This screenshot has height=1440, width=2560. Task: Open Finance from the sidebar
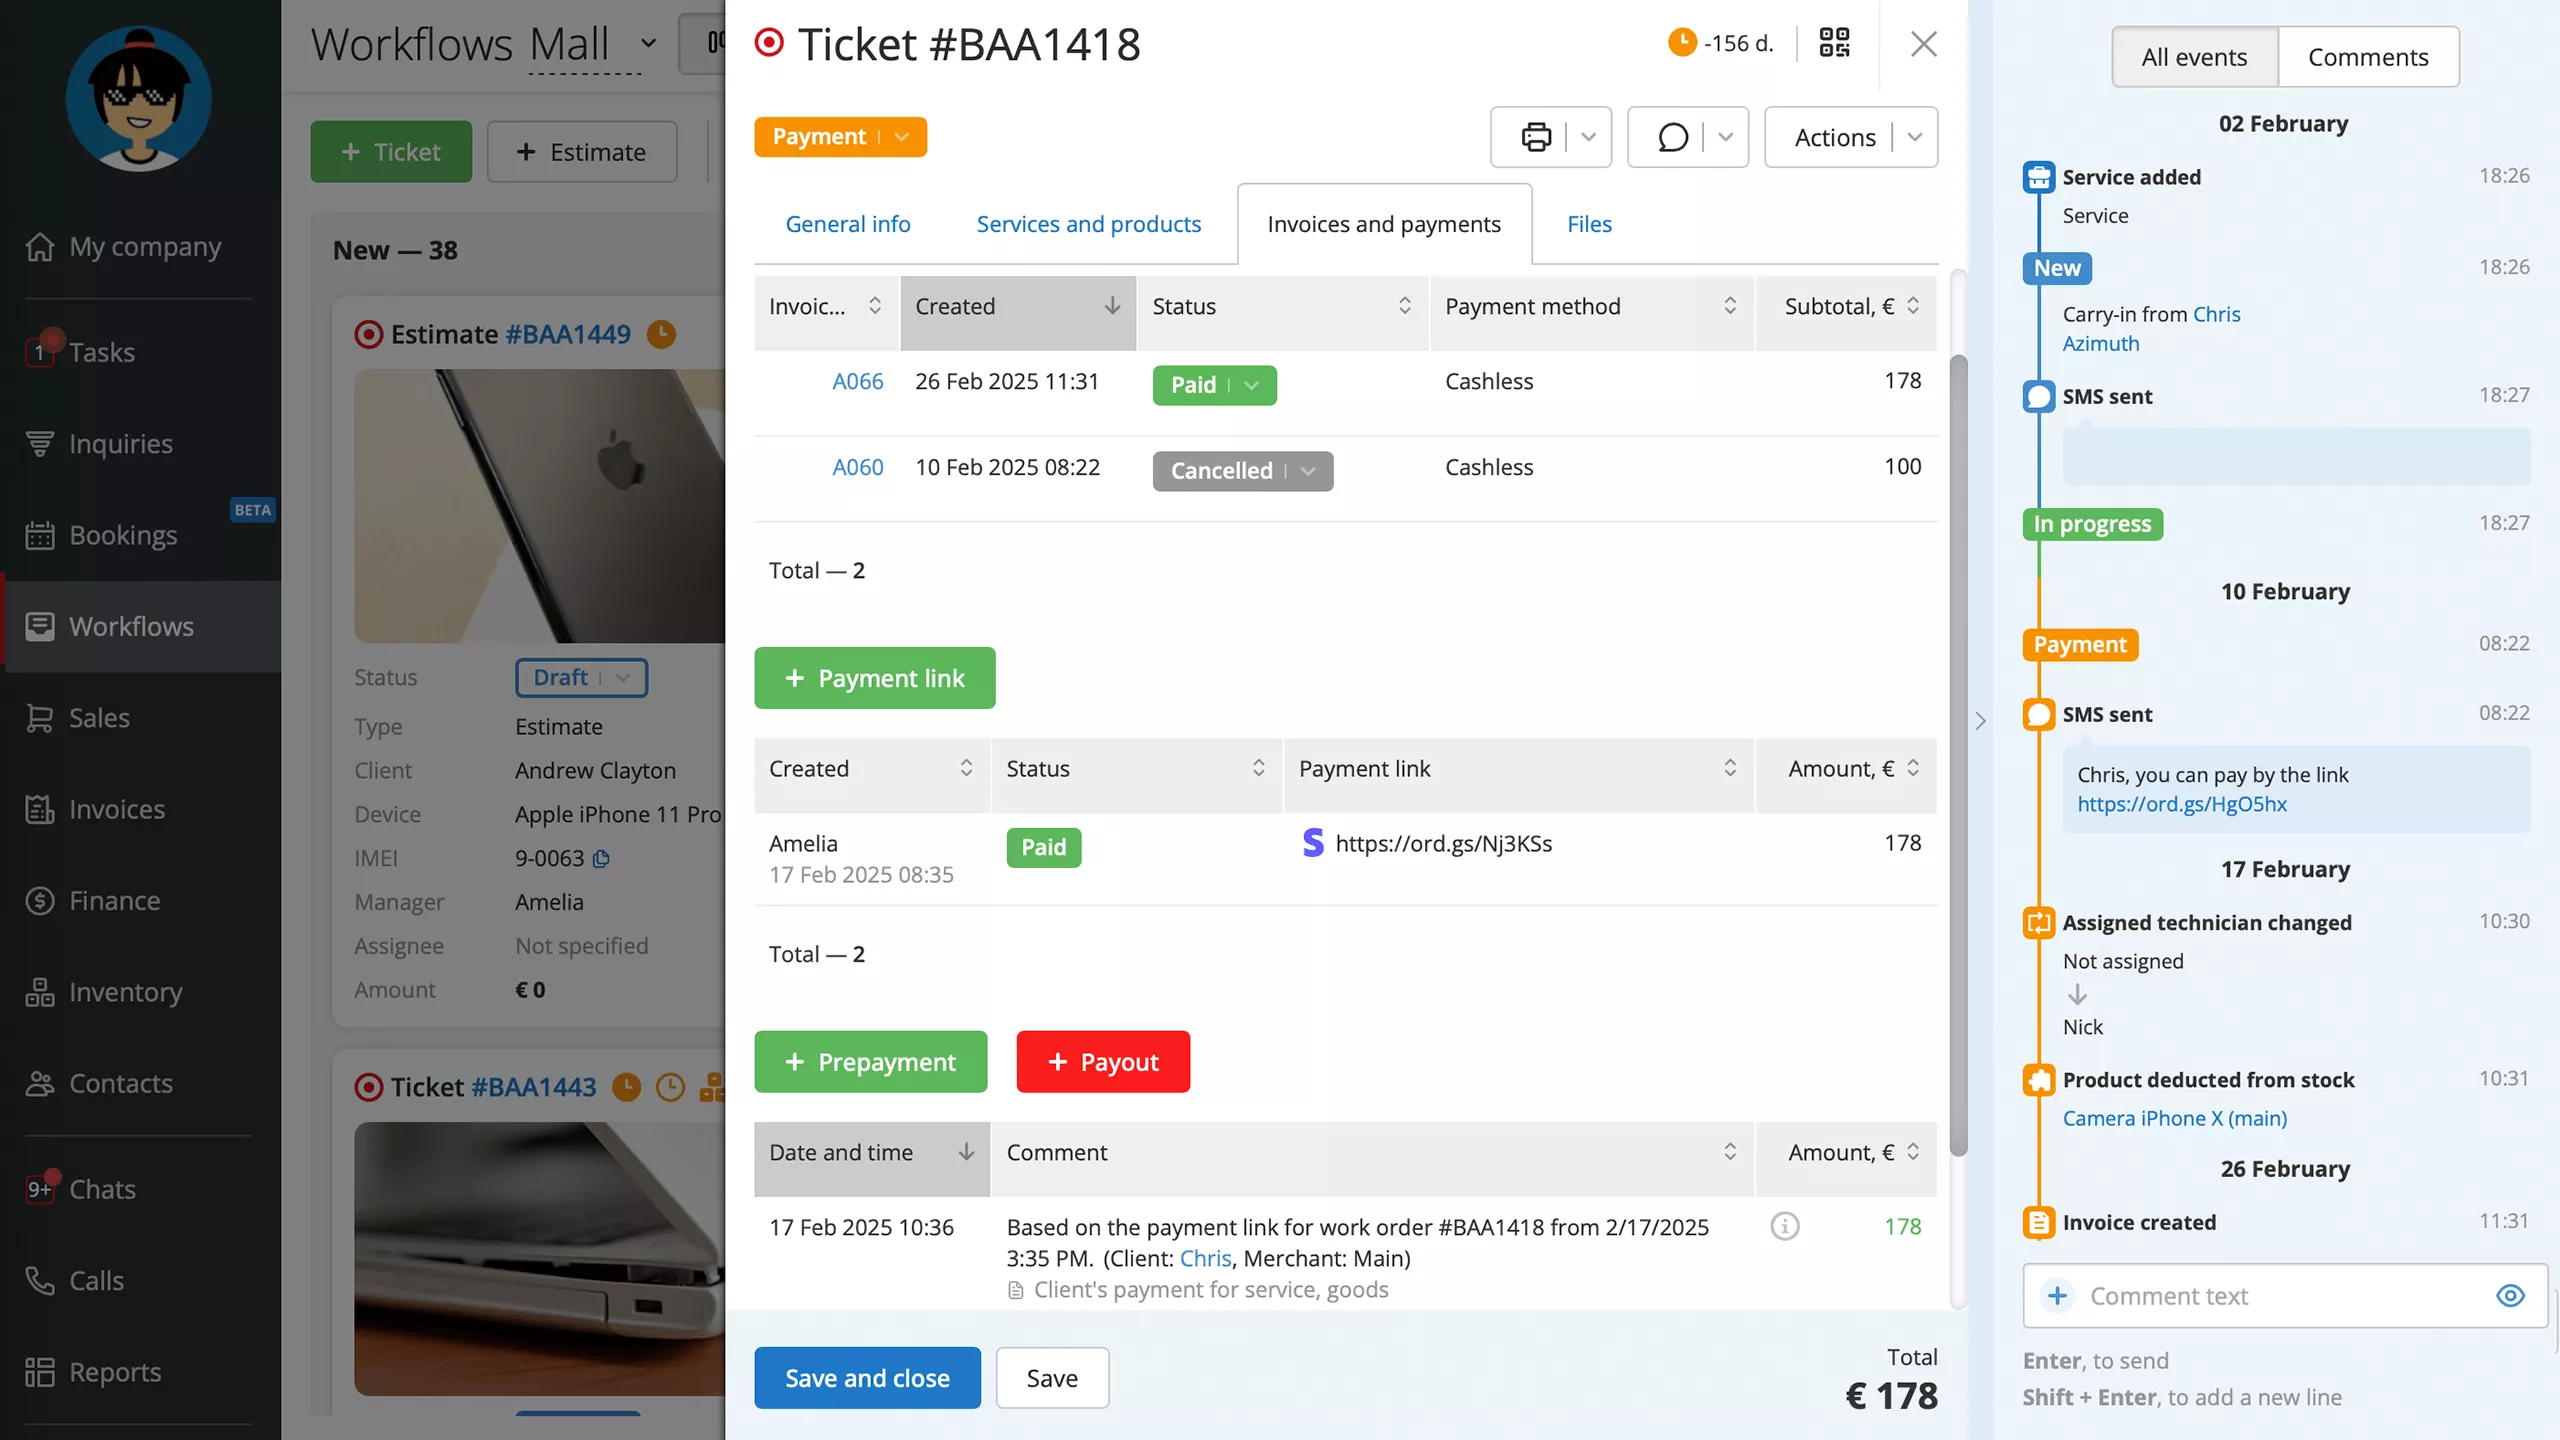pyautogui.click(x=114, y=900)
